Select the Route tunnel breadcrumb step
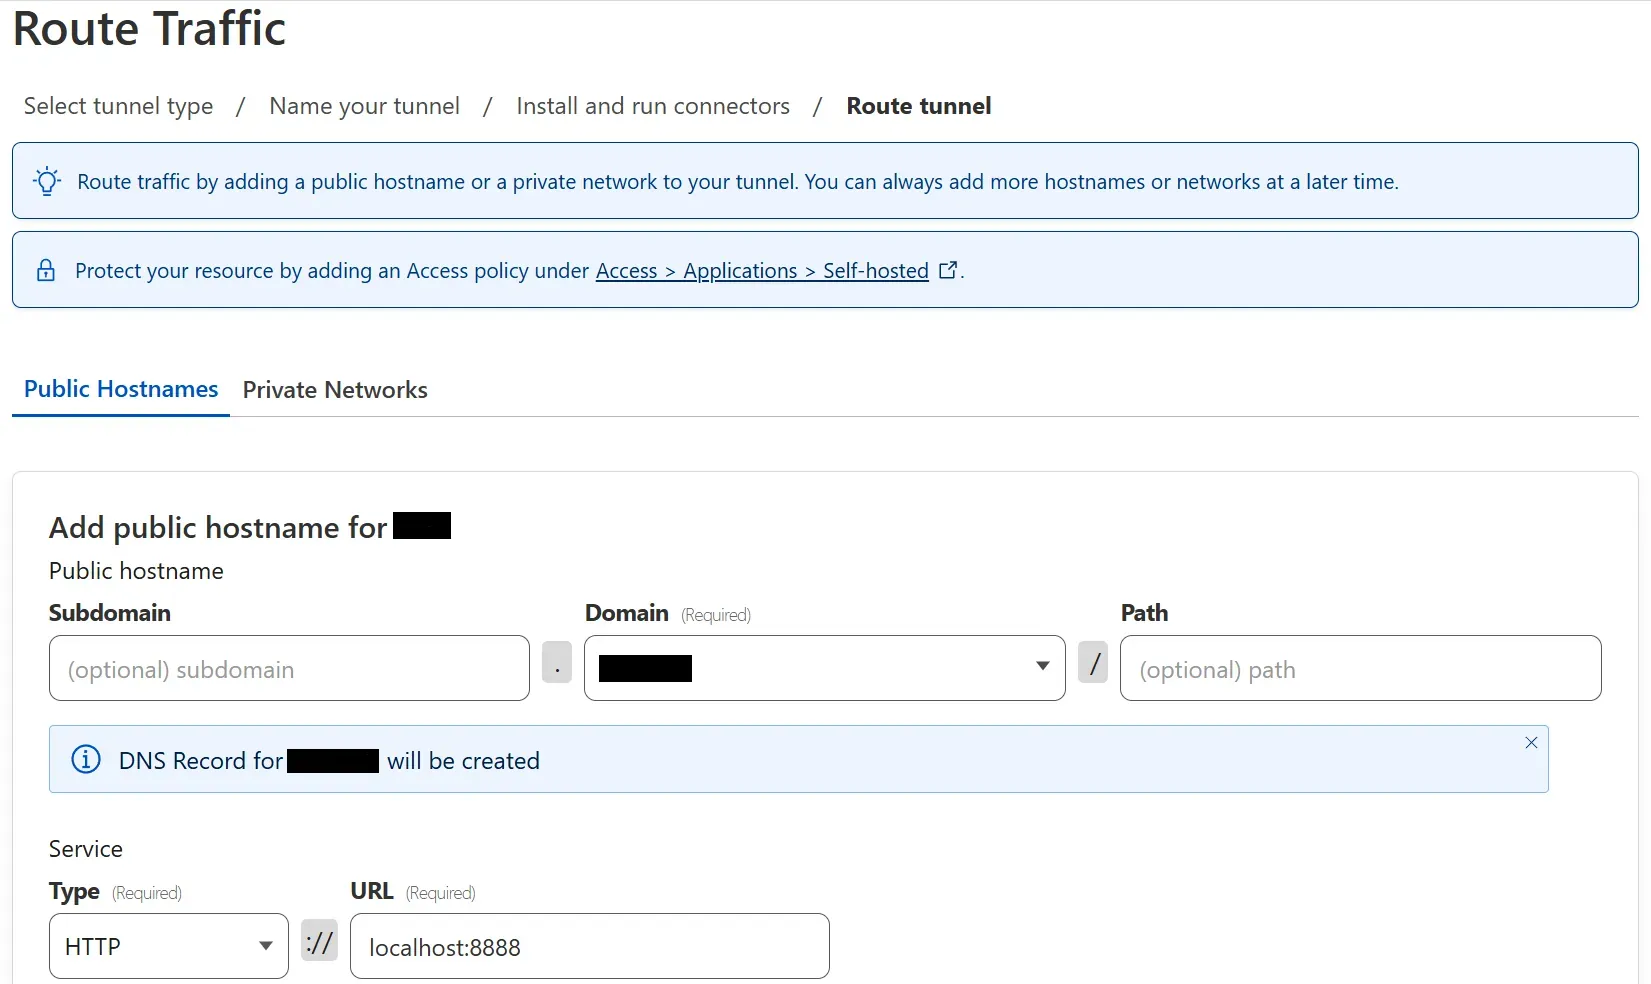 [918, 106]
